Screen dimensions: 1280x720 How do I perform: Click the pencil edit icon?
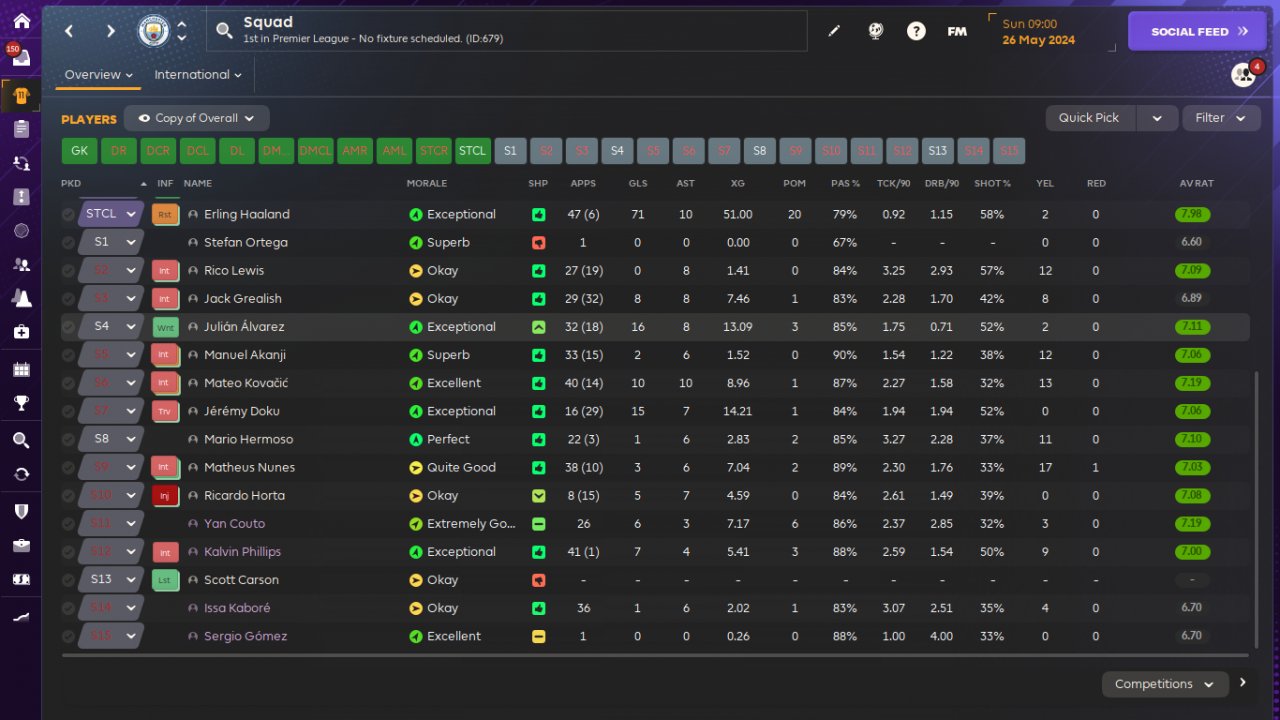(834, 31)
